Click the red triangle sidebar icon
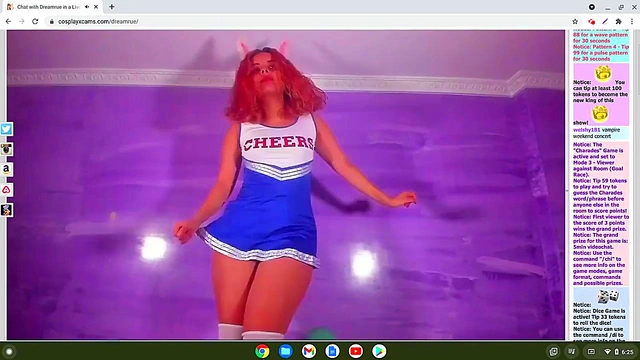Image resolution: width=640 pixels, height=360 pixels. pos(6,190)
